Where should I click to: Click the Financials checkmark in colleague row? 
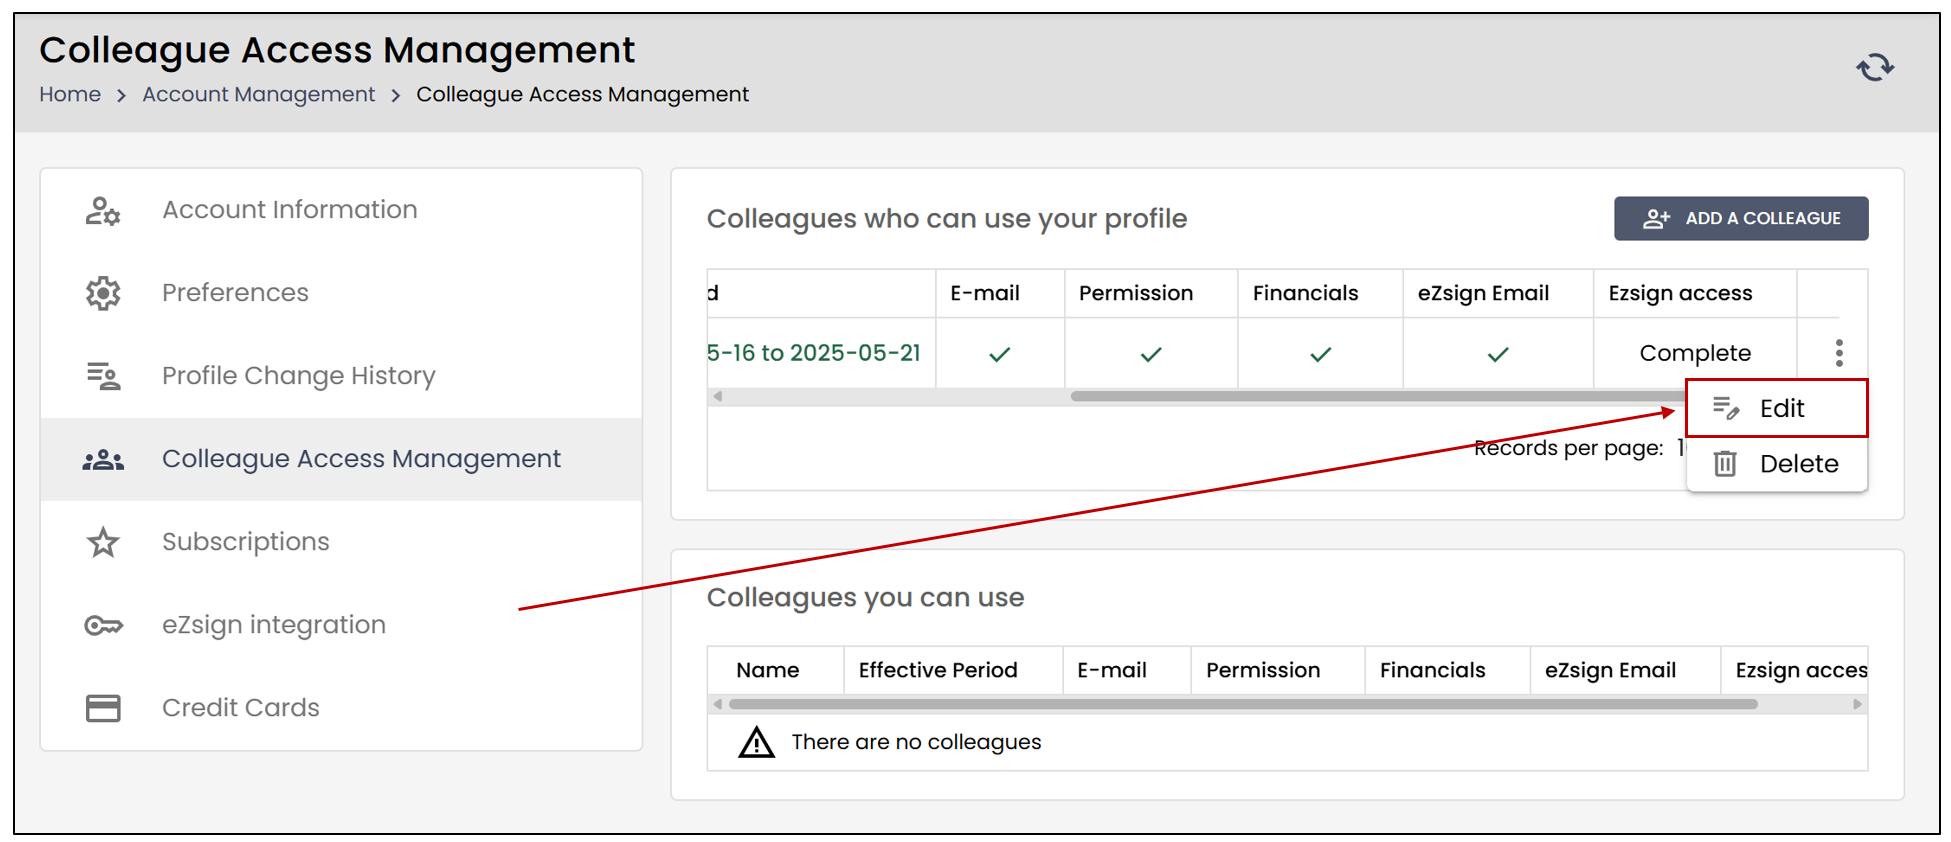pyautogui.click(x=1321, y=354)
